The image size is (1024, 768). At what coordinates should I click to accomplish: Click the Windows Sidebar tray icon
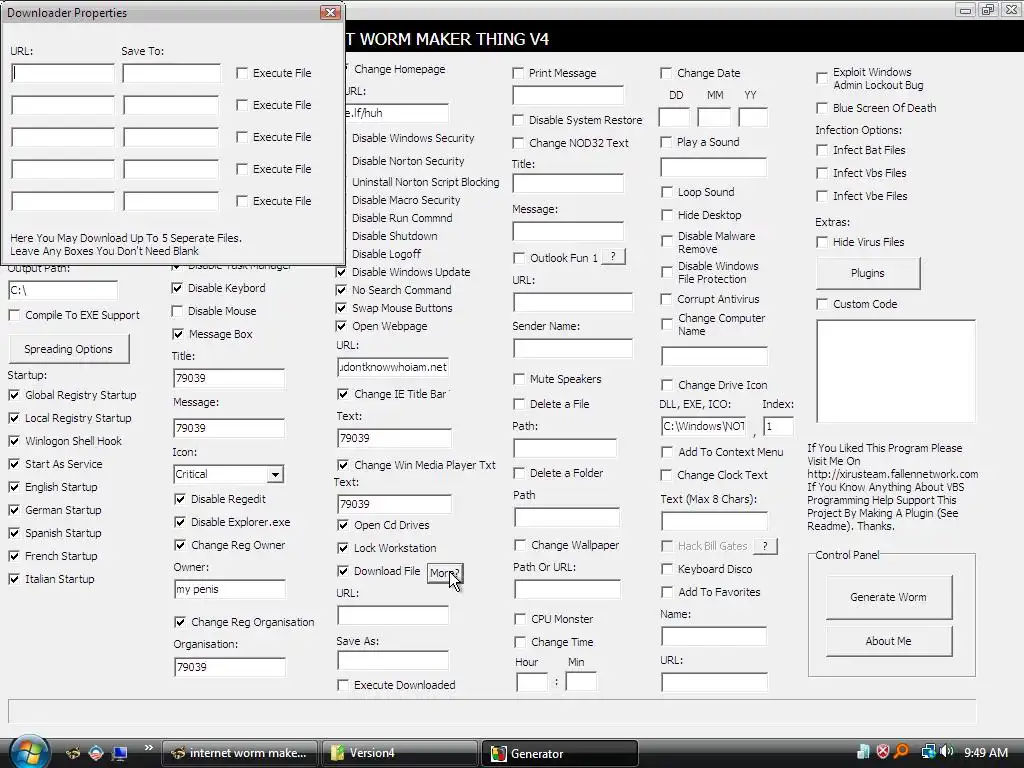[863, 752]
